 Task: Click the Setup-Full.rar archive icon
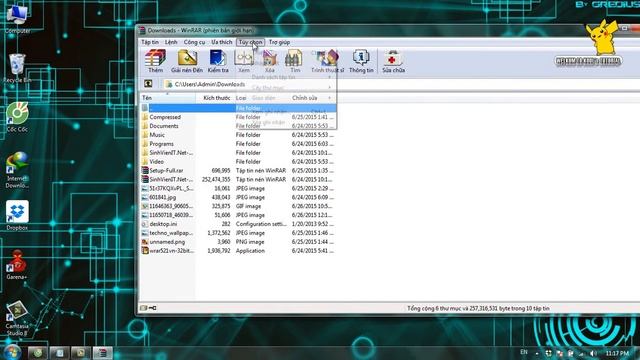click(145, 171)
